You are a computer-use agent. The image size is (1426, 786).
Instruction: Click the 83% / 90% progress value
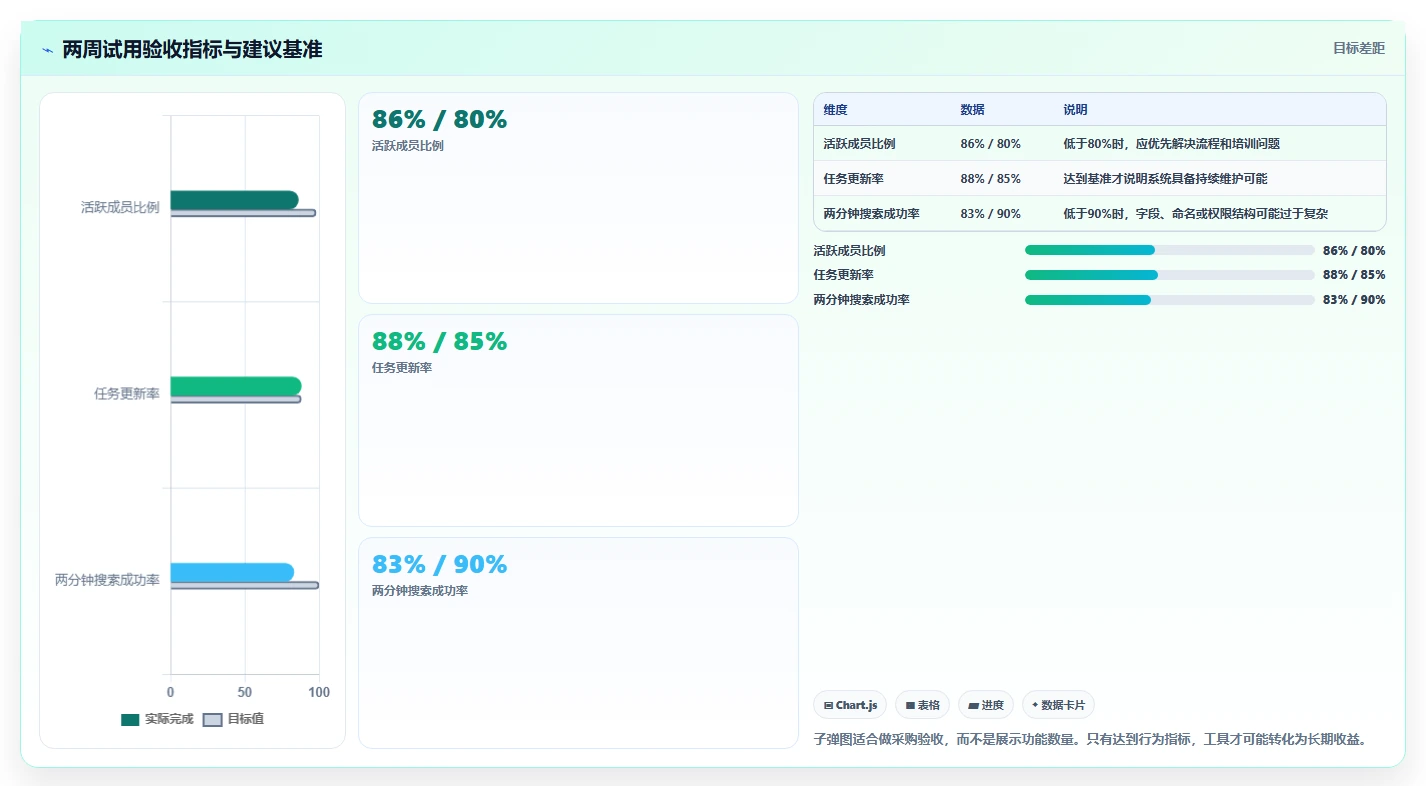pos(1354,300)
